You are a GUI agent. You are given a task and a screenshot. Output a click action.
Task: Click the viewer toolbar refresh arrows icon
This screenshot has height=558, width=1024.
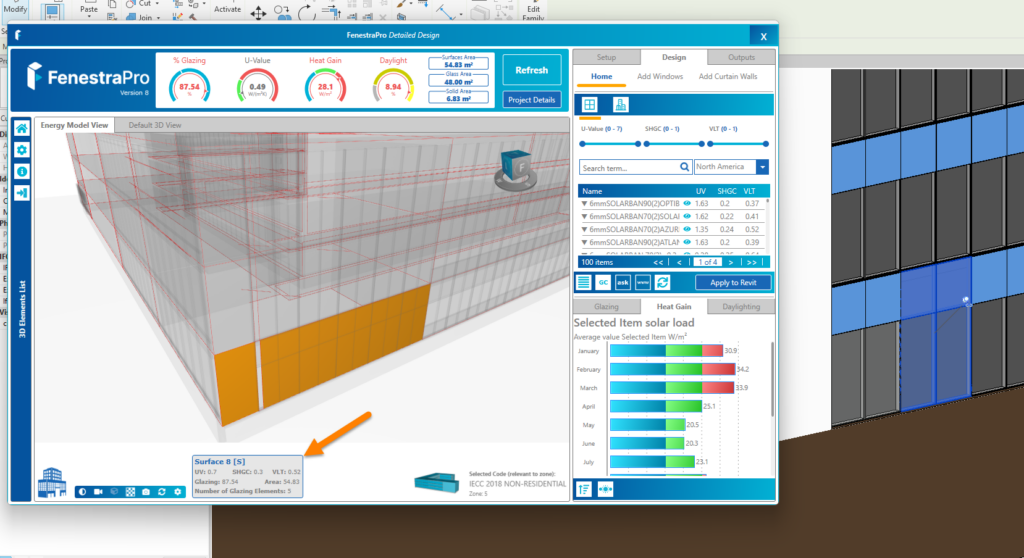coord(161,491)
